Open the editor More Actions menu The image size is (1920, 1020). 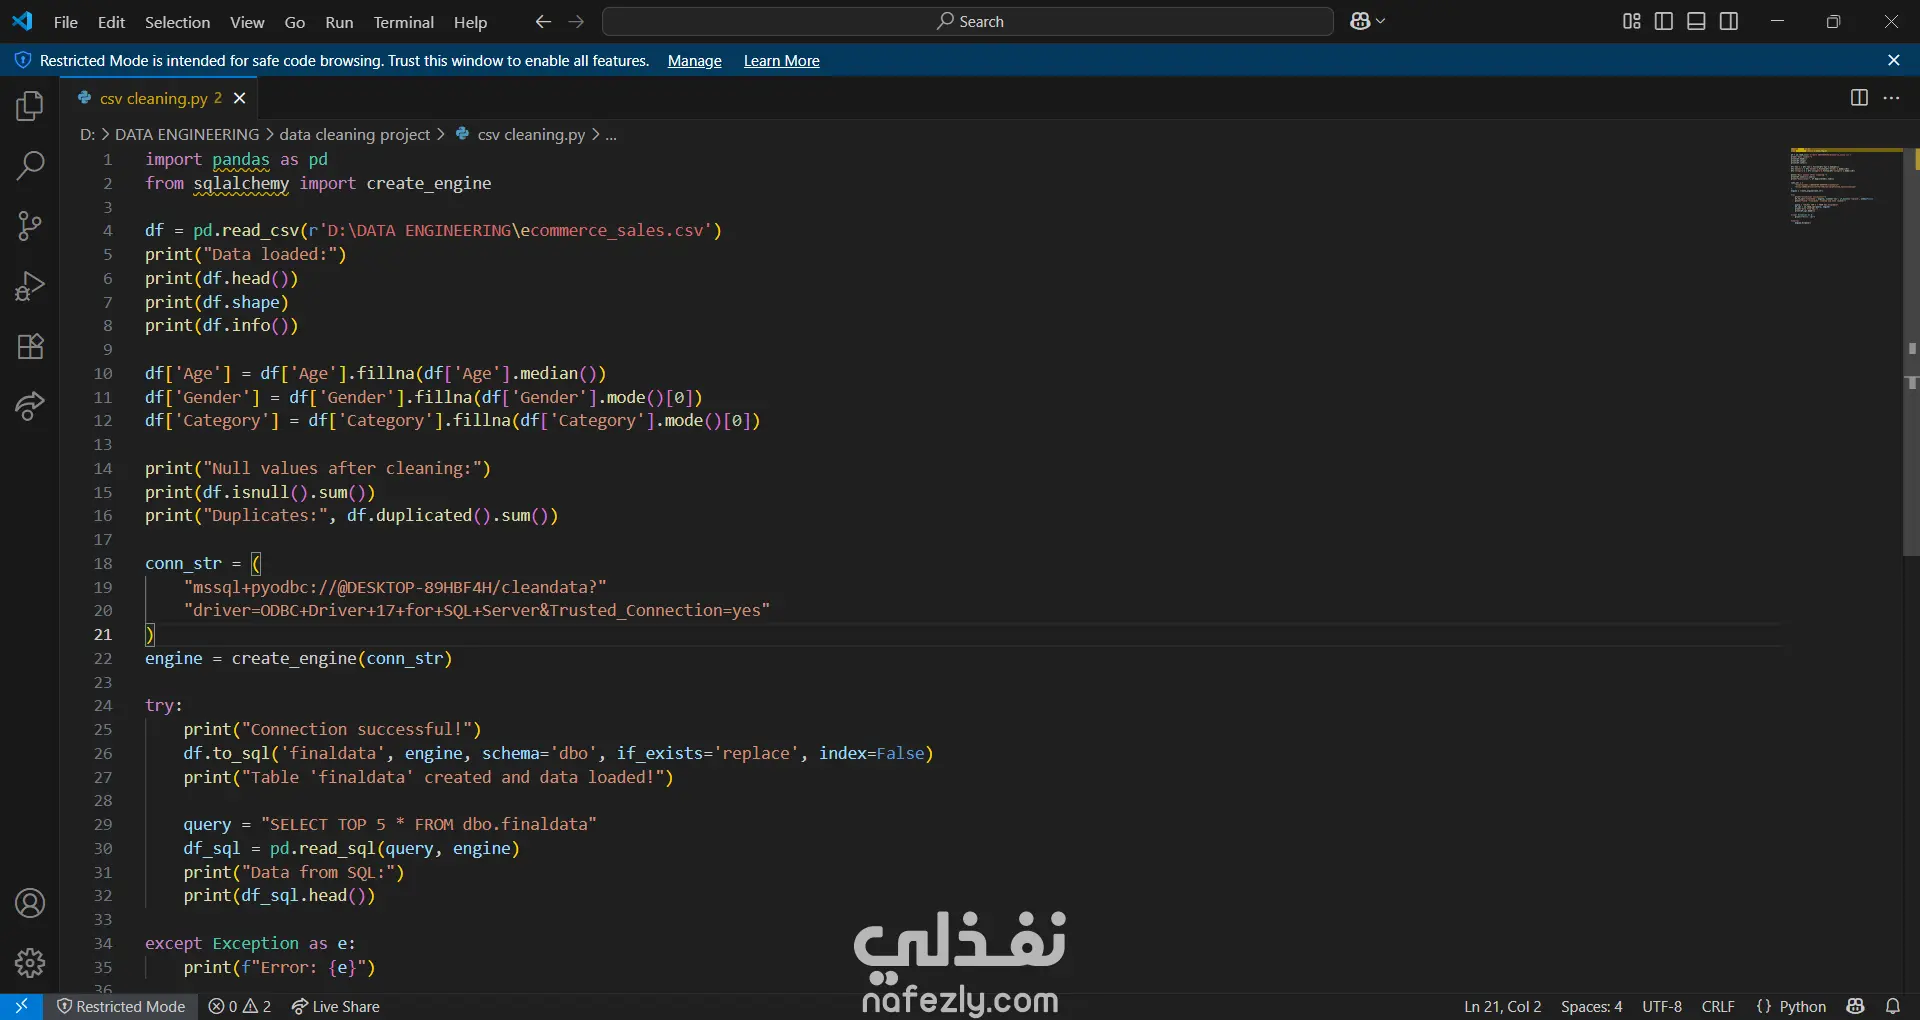point(1891,98)
